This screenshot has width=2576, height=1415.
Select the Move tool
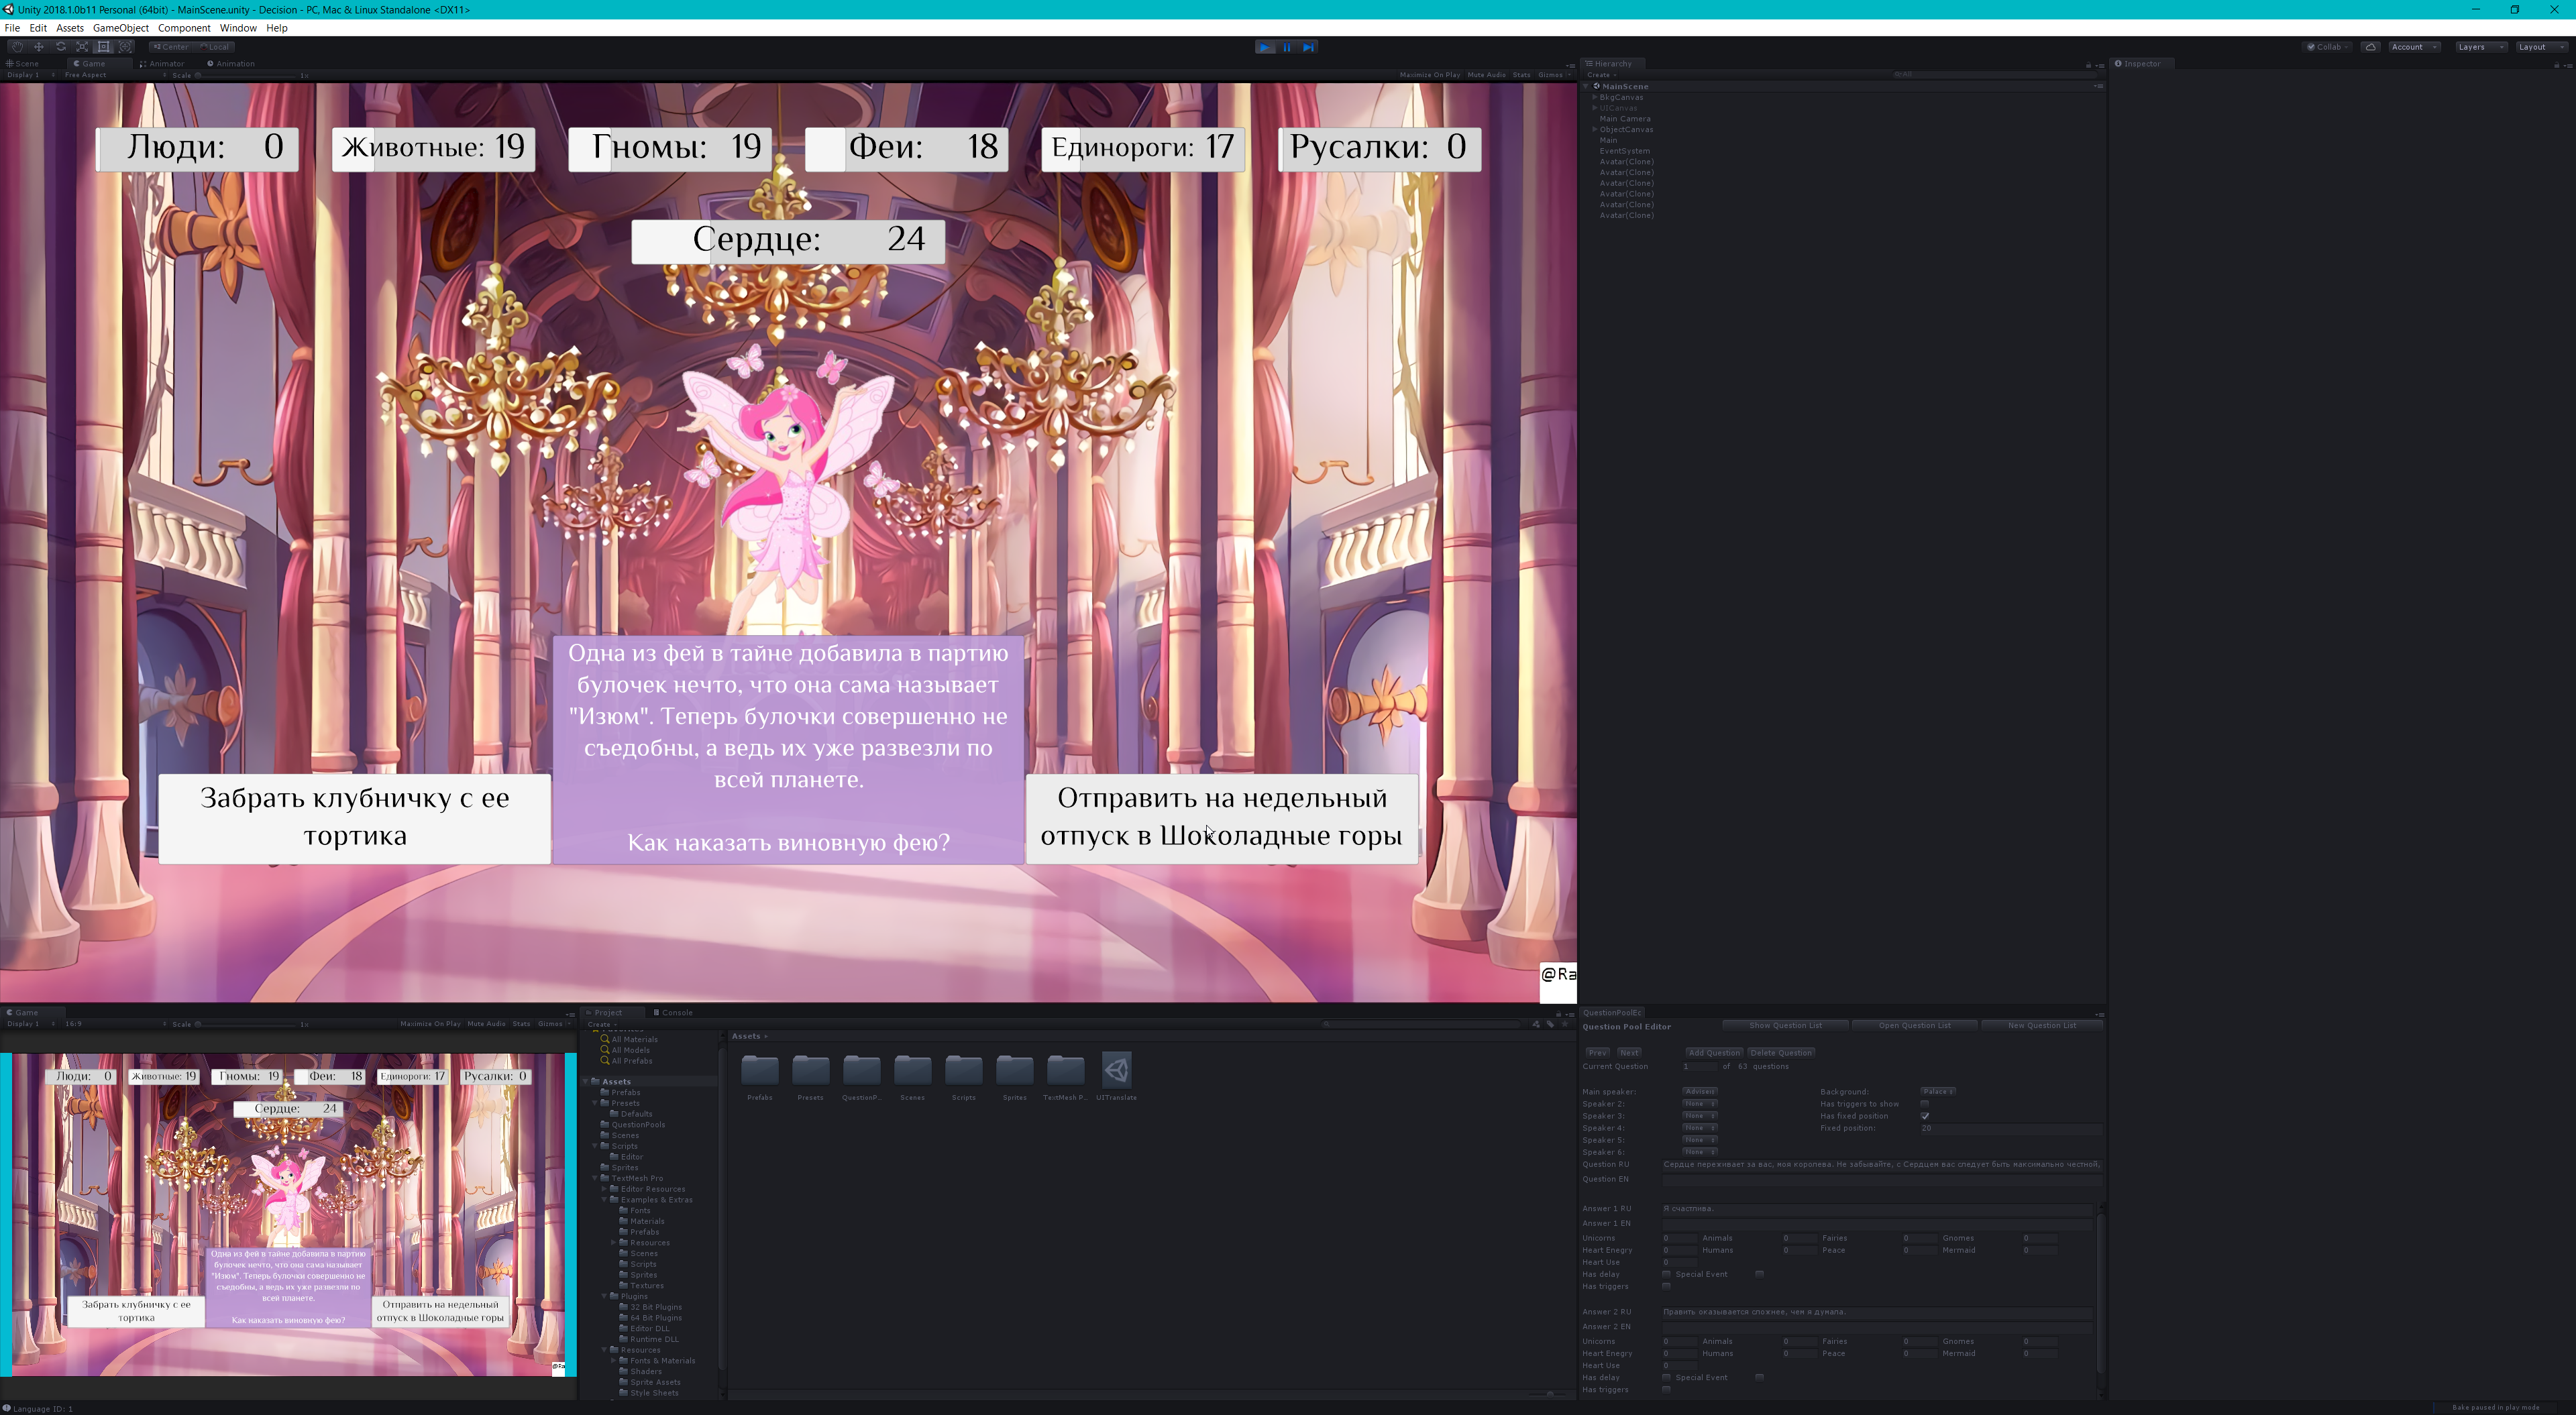pyautogui.click(x=38, y=47)
